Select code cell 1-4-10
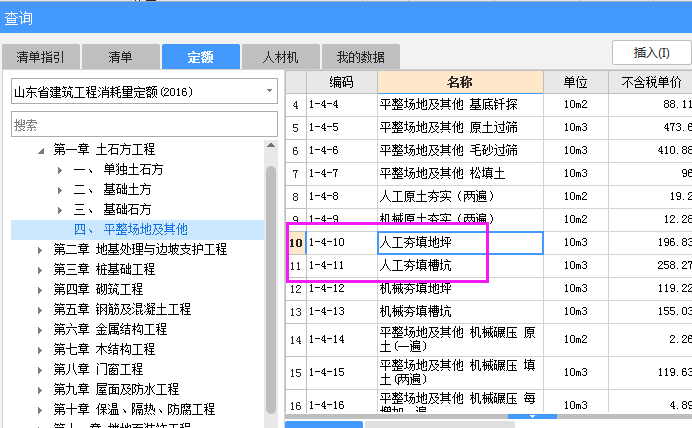The image size is (692, 428). [x=342, y=243]
